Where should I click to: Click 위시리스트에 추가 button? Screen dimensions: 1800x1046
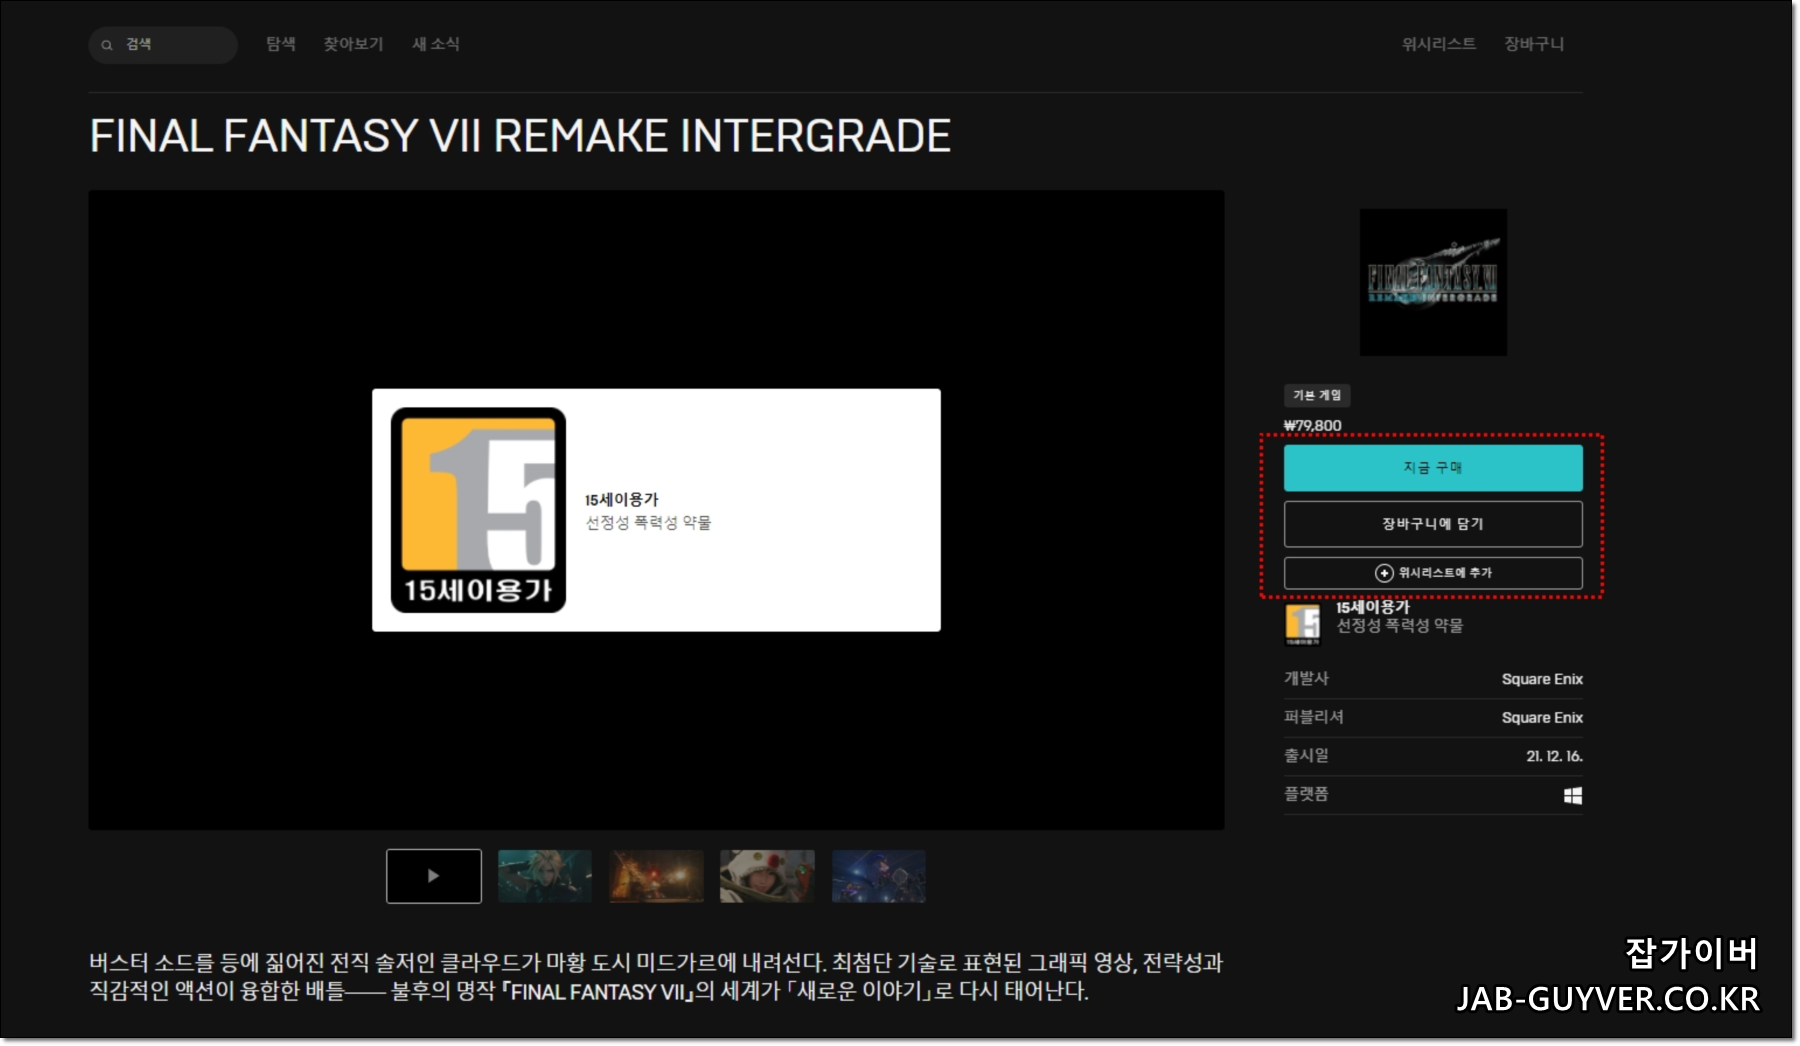click(x=1433, y=573)
